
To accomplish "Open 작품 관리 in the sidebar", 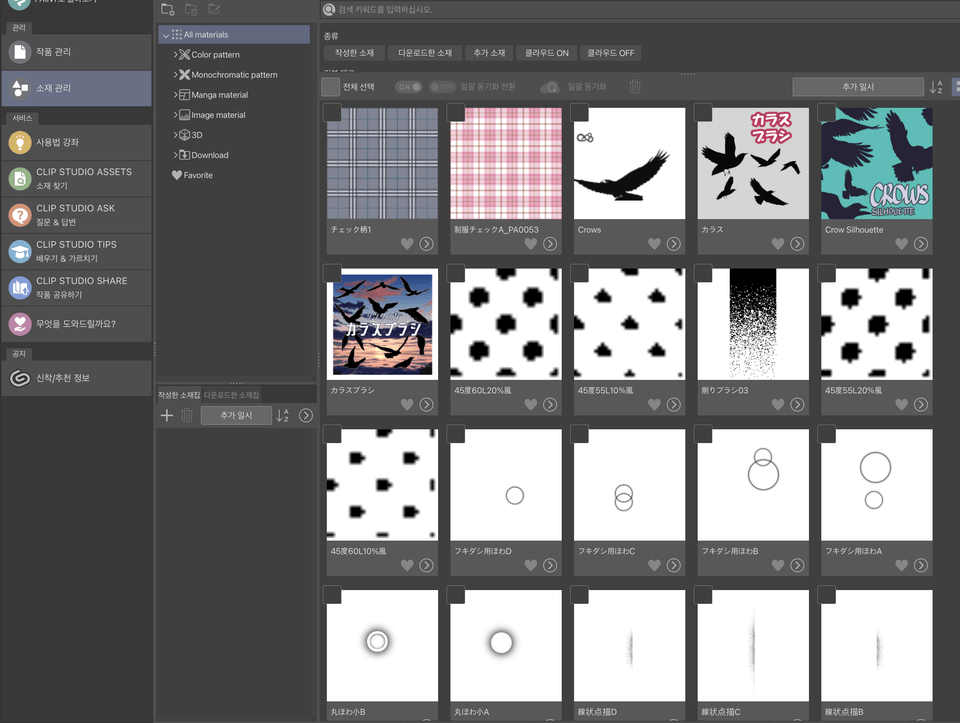I will (77, 52).
